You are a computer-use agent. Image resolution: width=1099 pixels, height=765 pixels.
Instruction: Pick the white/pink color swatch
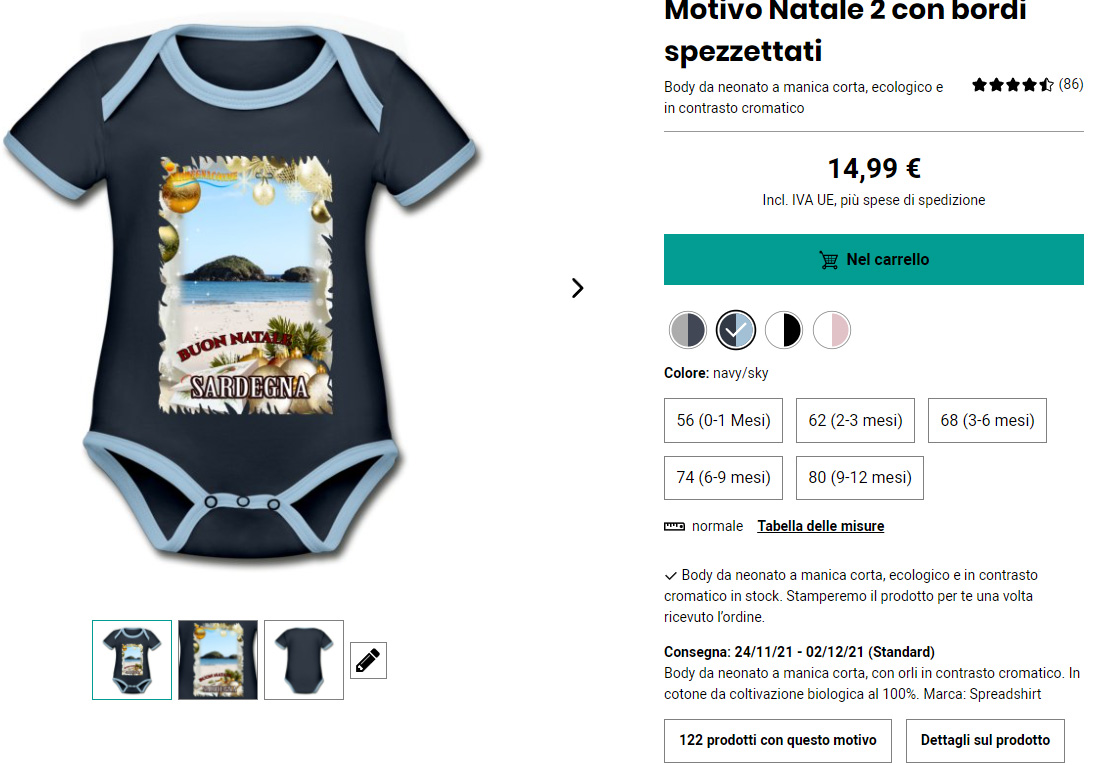coord(832,330)
